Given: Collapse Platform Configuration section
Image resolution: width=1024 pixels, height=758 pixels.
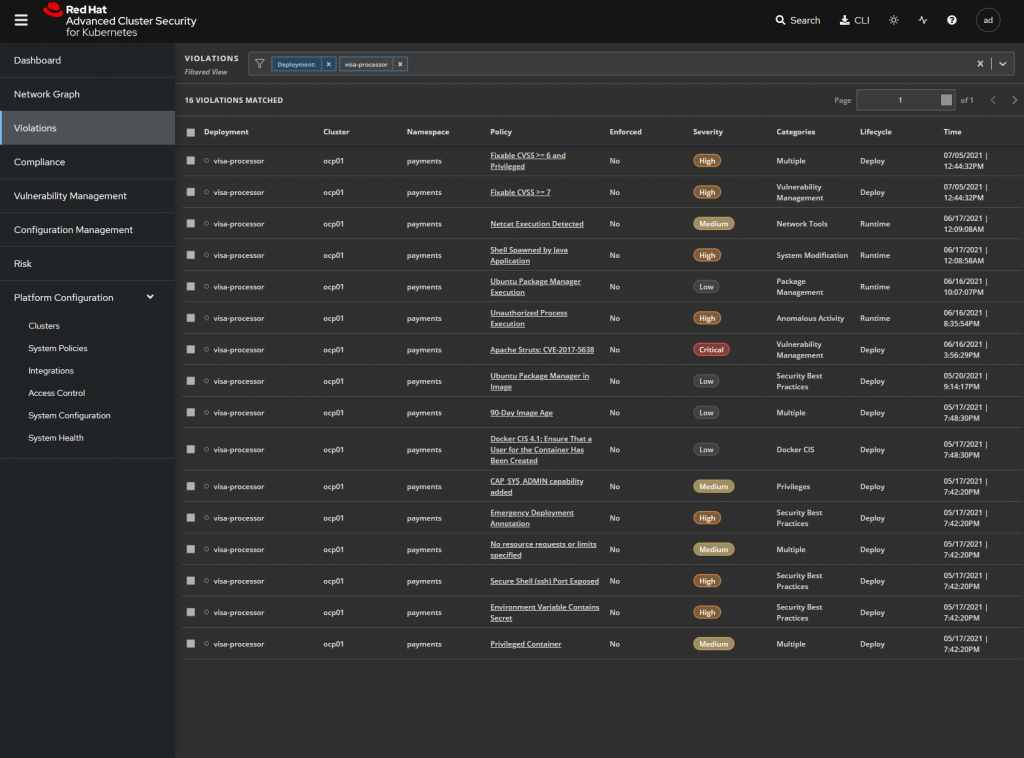Looking at the screenshot, I should pyautogui.click(x=150, y=297).
